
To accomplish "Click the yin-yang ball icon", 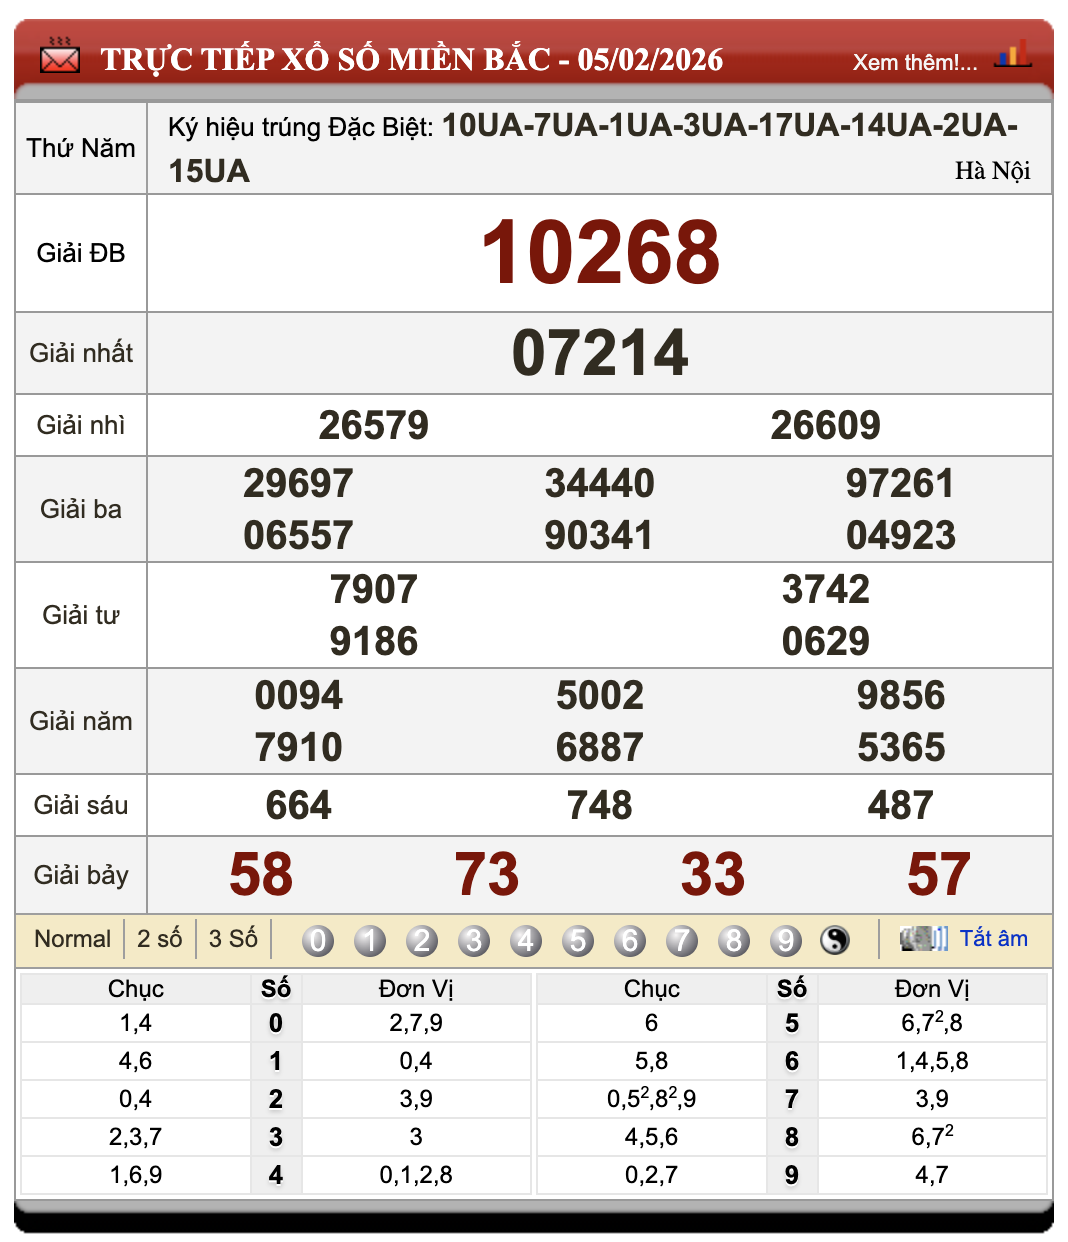I will (x=836, y=940).
